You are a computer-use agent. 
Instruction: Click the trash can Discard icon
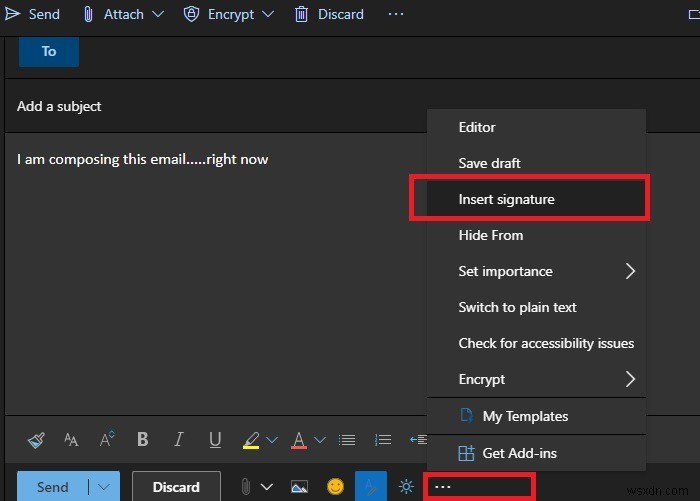(x=301, y=14)
